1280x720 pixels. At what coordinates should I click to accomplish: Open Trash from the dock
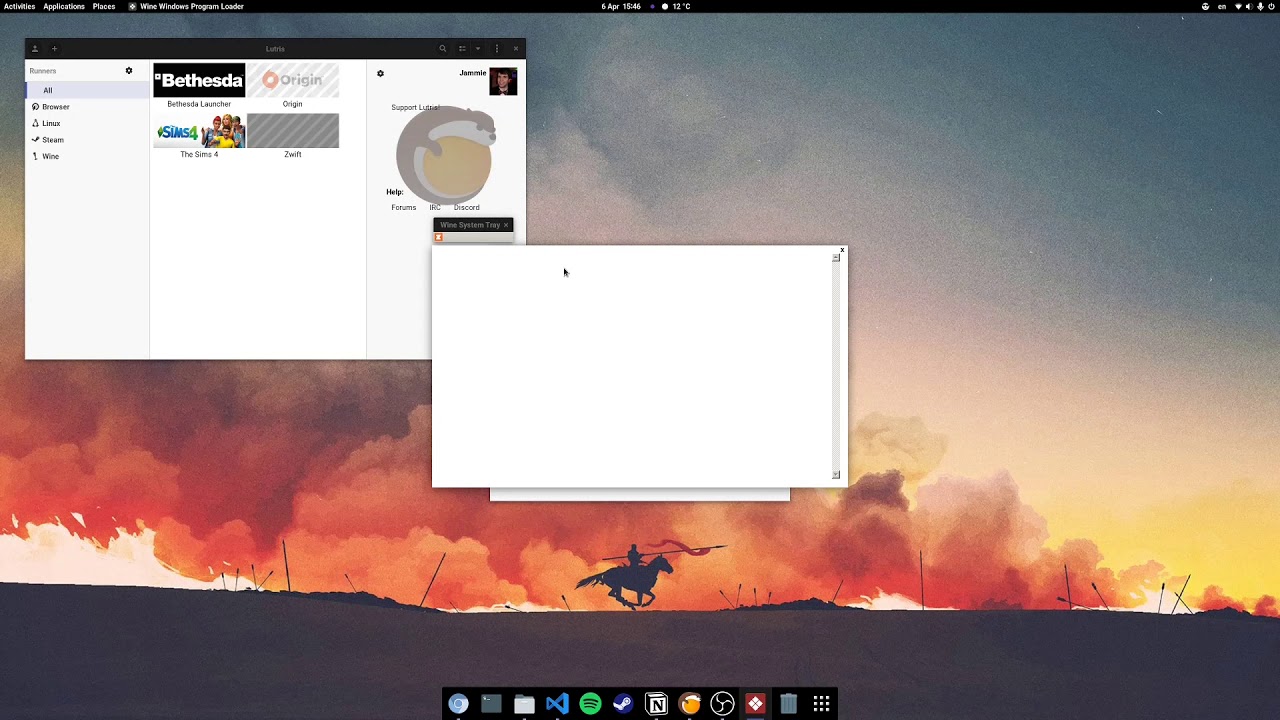[x=788, y=704]
